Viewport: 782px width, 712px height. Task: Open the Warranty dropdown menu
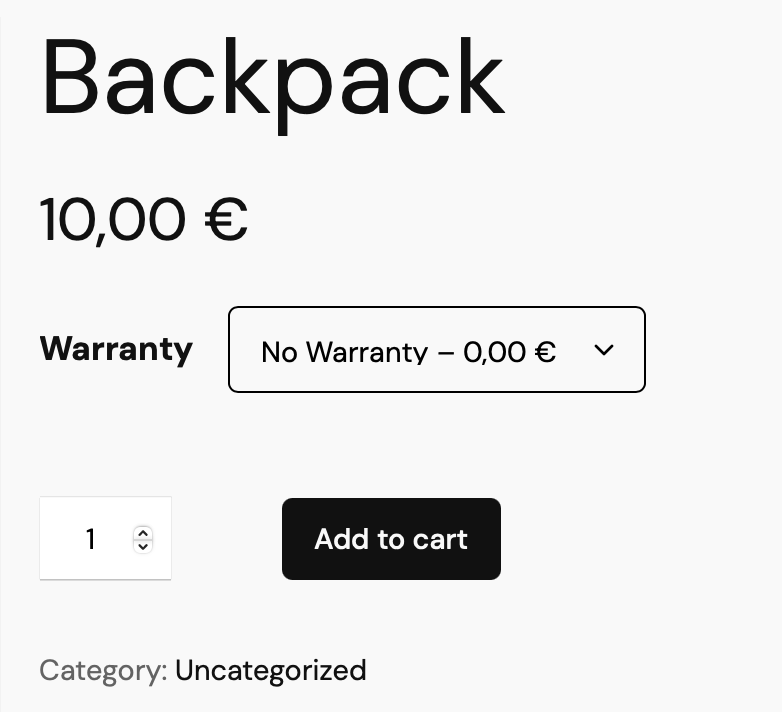click(436, 350)
